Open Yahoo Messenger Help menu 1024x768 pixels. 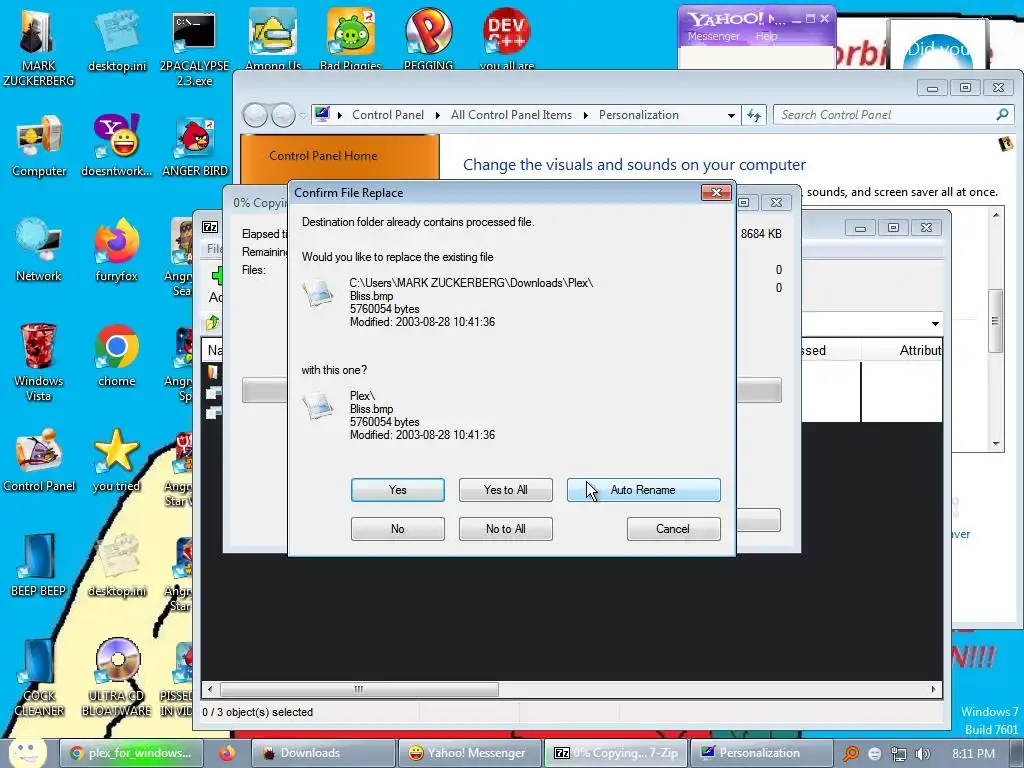(x=767, y=37)
